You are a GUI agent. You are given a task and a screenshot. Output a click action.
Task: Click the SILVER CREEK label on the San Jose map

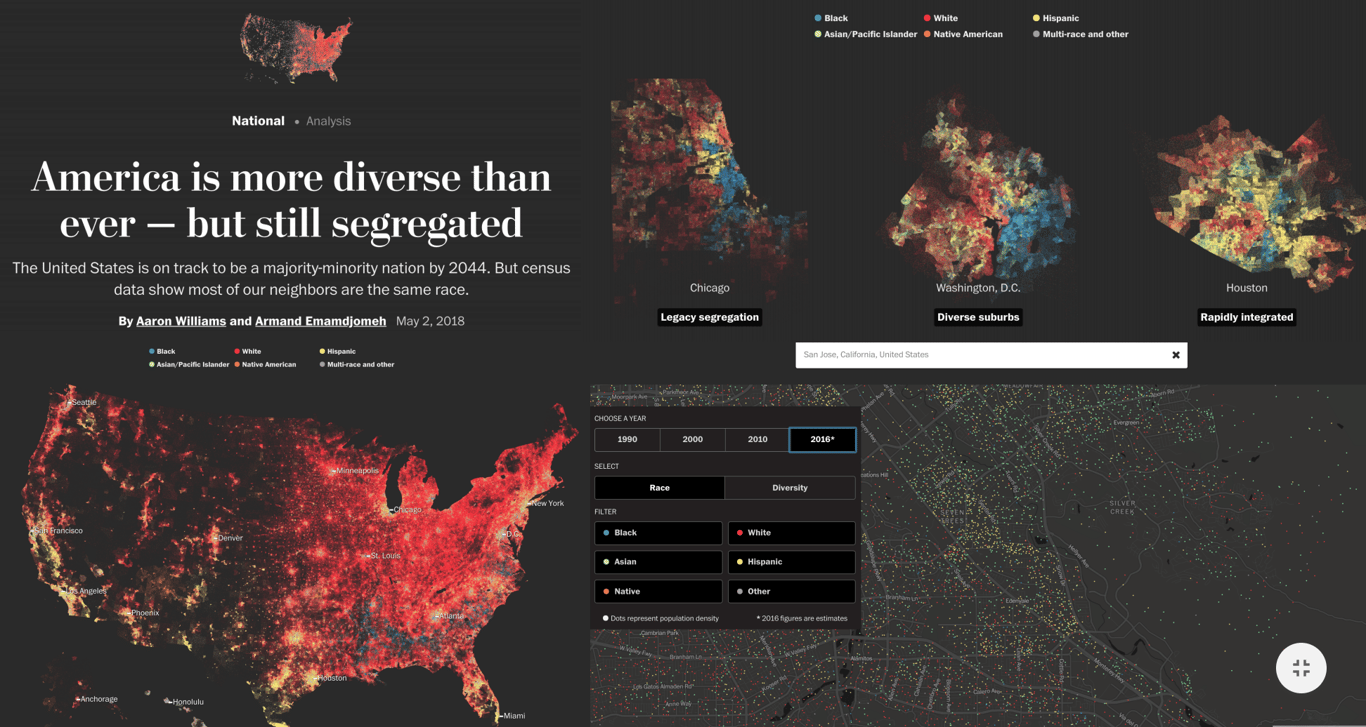[x=1122, y=507]
